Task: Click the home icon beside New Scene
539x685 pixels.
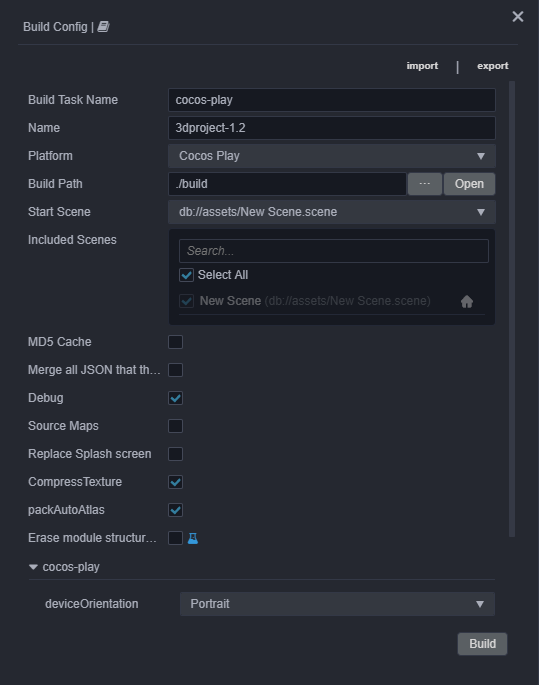Action: (x=467, y=301)
